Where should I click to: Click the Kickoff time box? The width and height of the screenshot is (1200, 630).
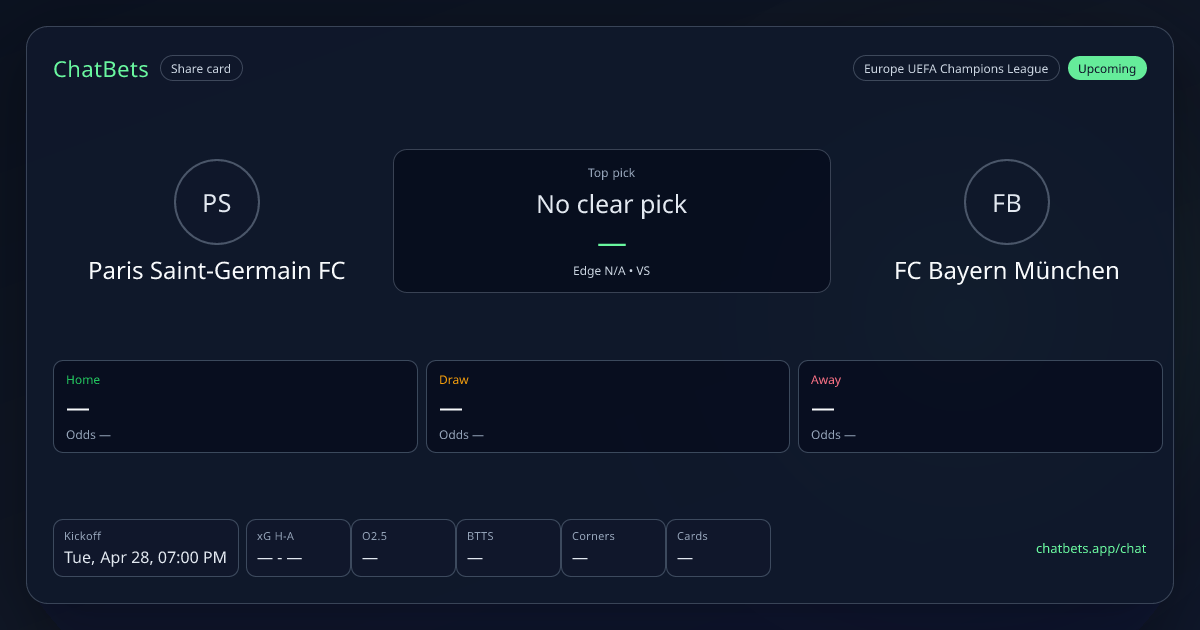point(146,548)
